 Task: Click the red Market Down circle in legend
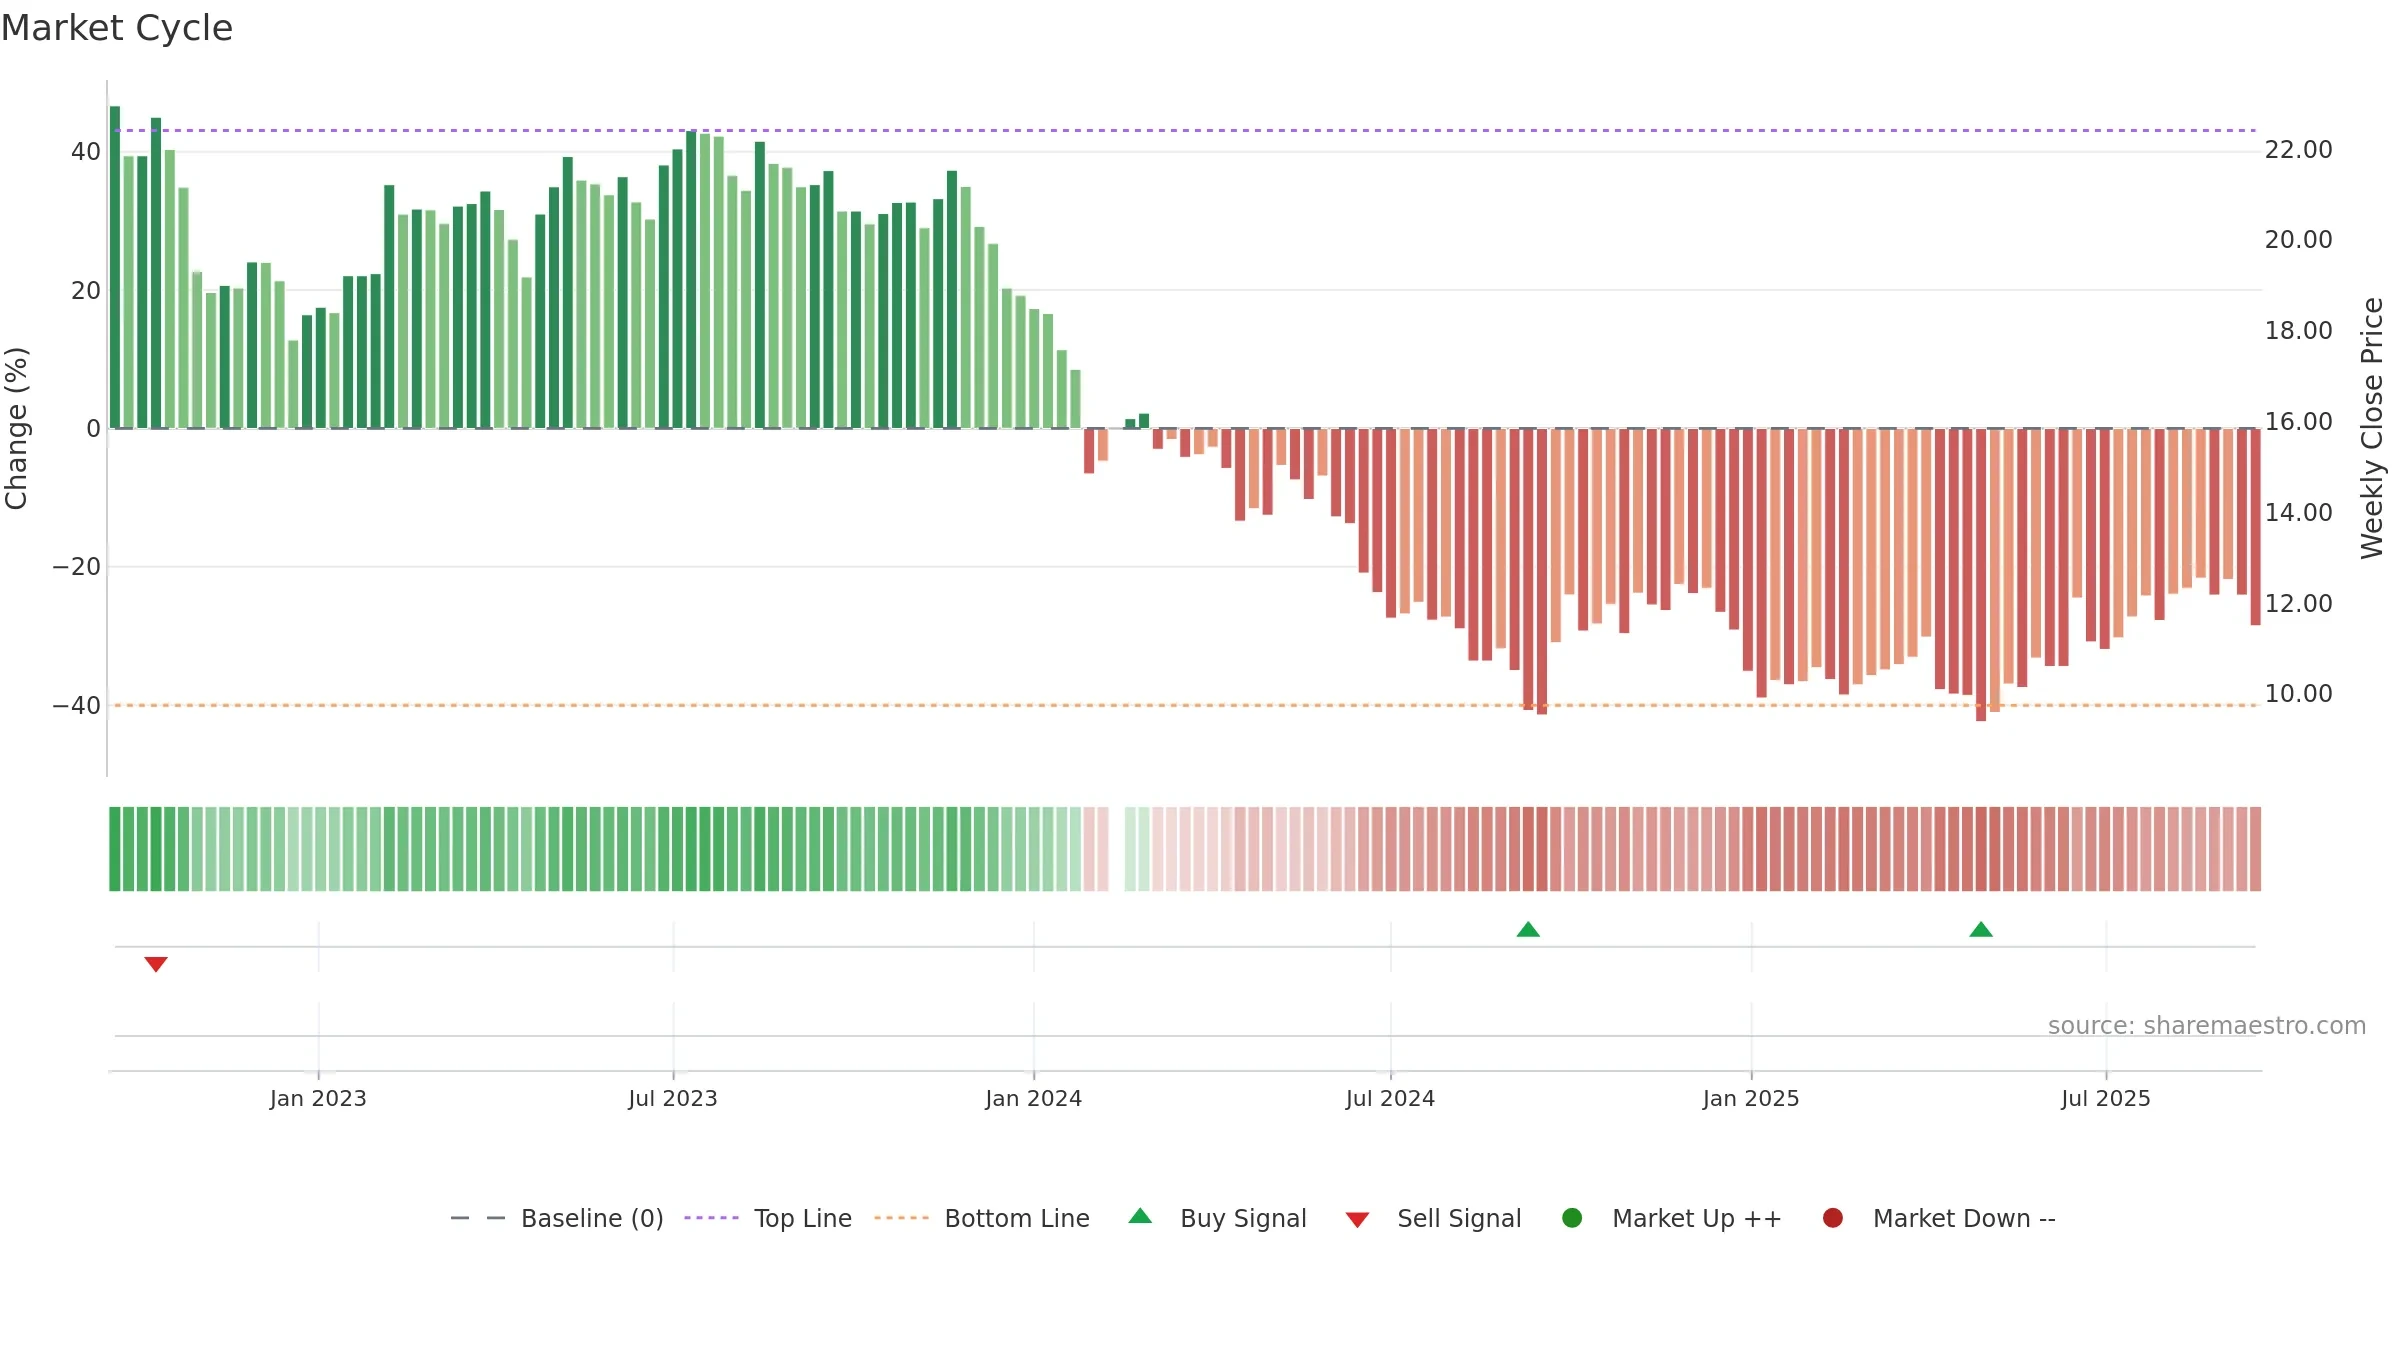(x=1833, y=1218)
